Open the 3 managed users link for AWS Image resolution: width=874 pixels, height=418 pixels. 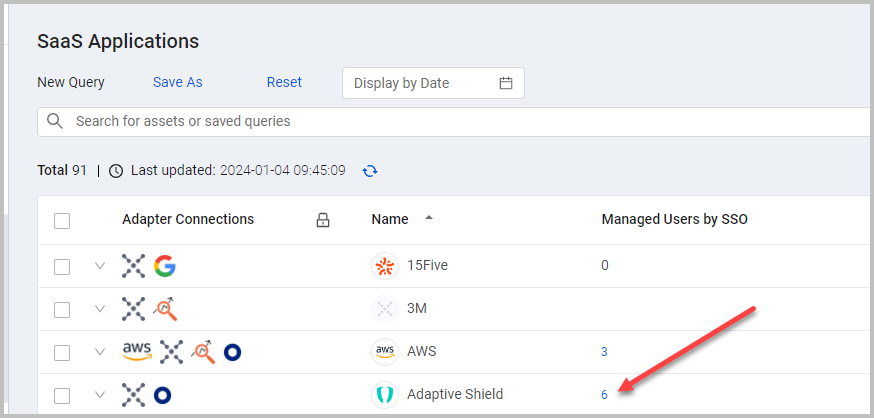click(604, 352)
